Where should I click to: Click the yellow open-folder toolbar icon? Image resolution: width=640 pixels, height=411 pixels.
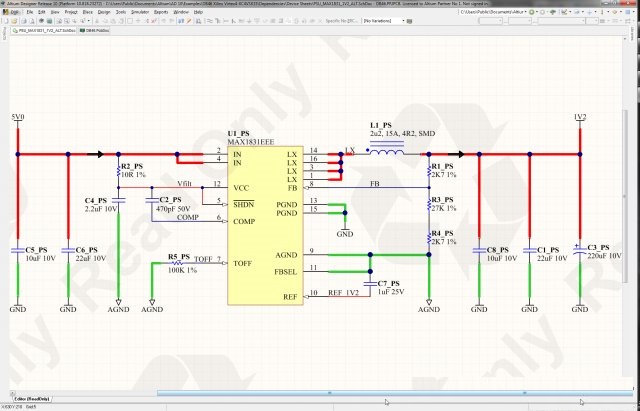13,21
